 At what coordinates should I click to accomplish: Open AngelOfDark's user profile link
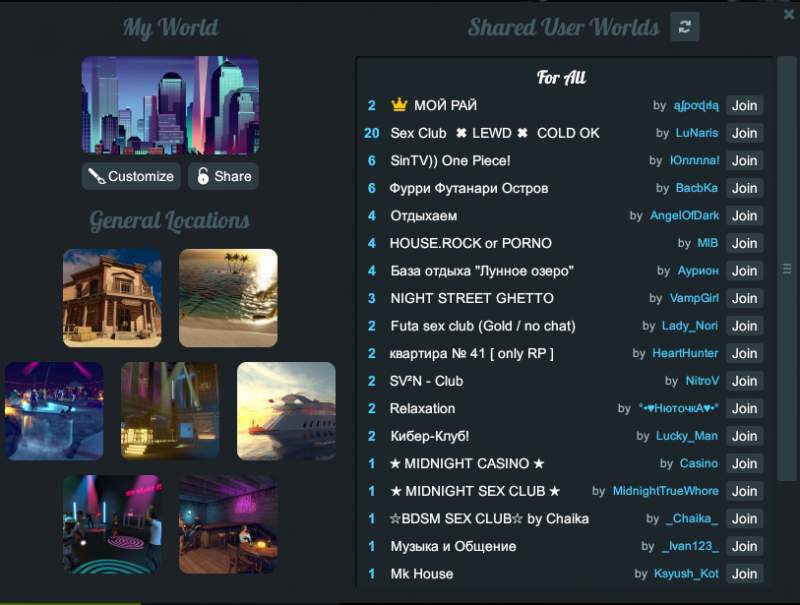684,216
